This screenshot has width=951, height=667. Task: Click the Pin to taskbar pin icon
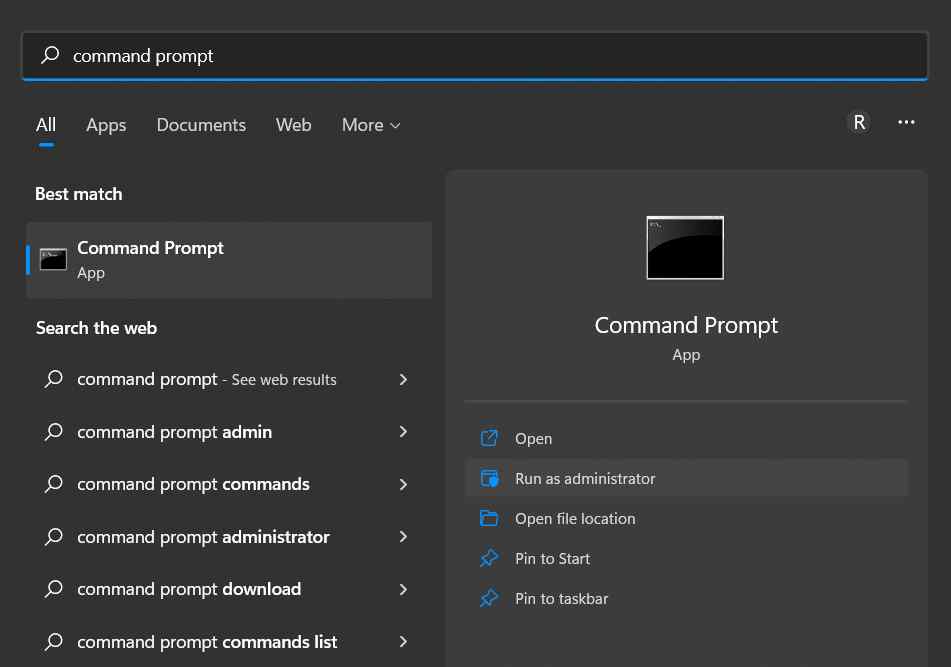point(489,598)
